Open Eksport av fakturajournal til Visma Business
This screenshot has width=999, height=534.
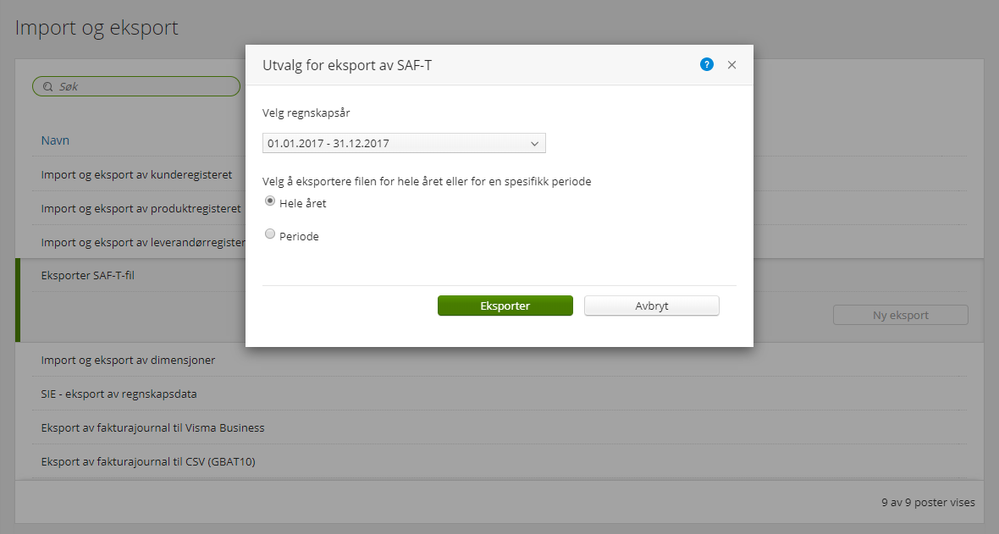(152, 428)
